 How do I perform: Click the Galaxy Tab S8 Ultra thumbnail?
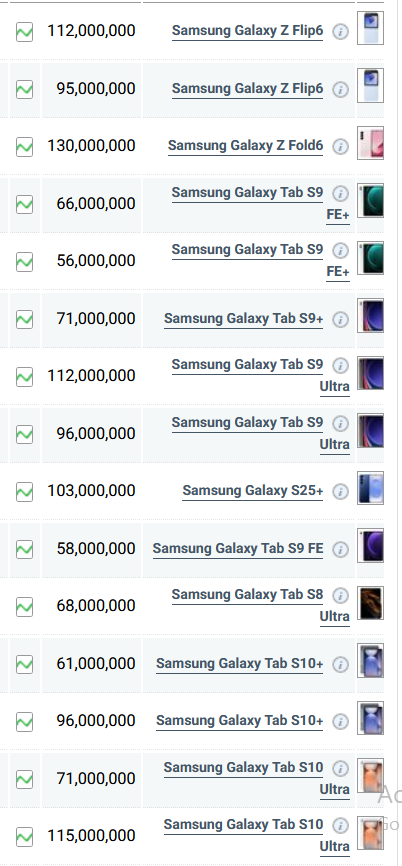coord(370,603)
